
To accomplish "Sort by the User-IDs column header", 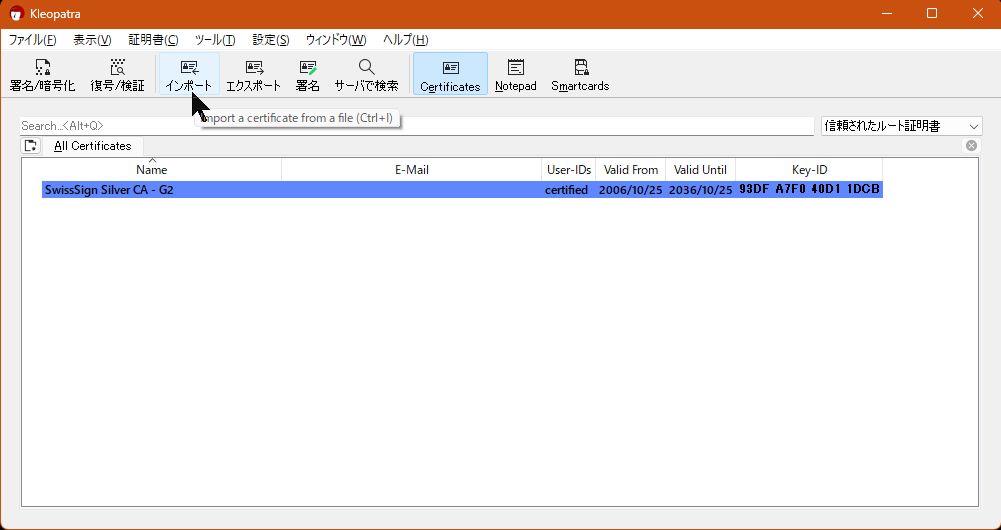I will click(569, 170).
